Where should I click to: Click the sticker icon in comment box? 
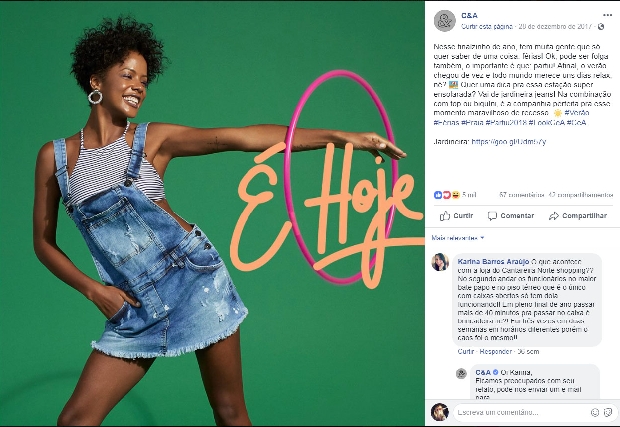(608, 412)
